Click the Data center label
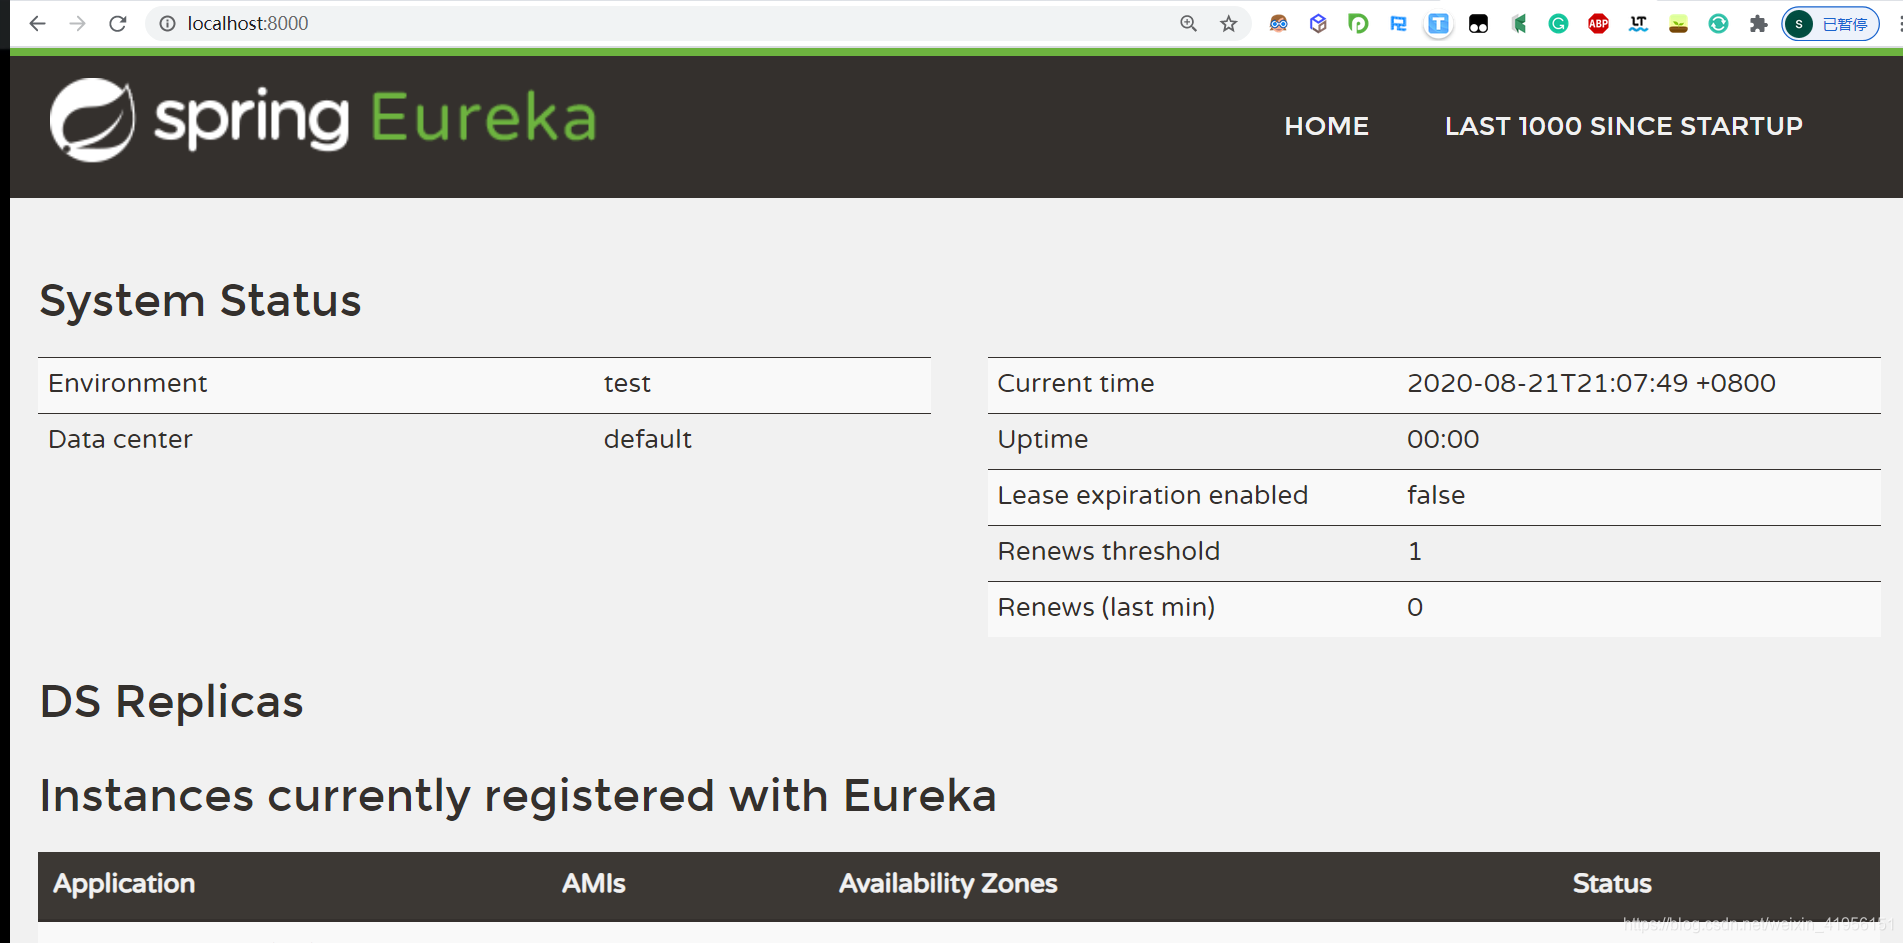Viewport: 1903px width, 943px height. coord(120,439)
